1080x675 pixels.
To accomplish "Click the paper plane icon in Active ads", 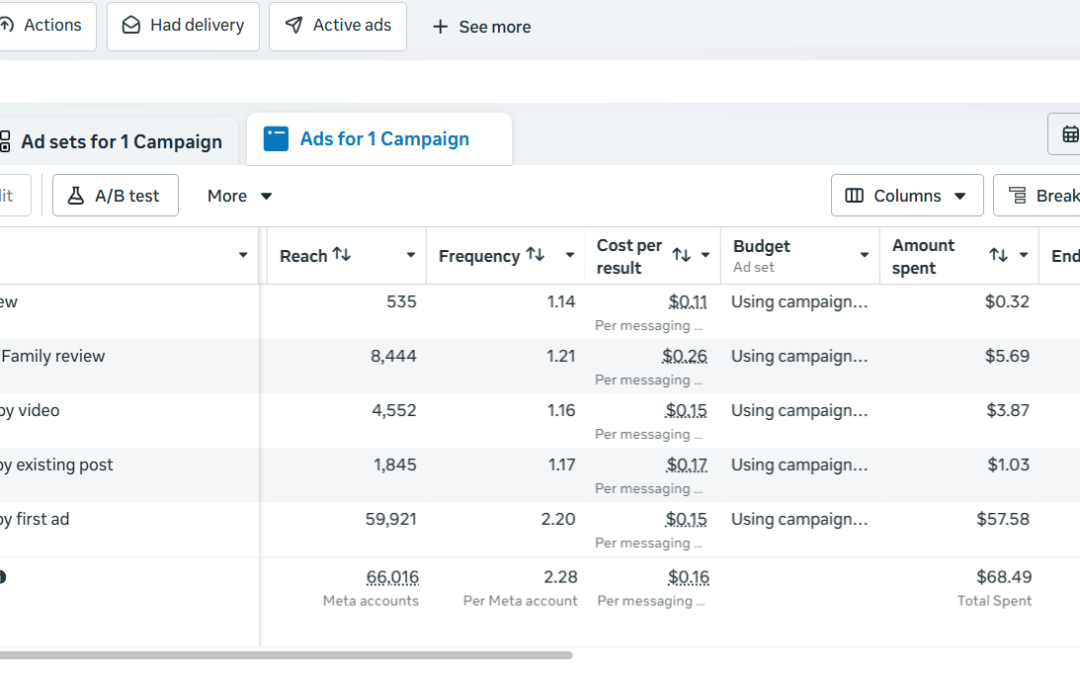I will click(294, 25).
